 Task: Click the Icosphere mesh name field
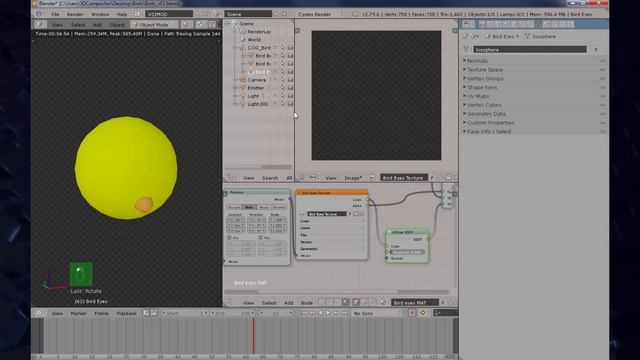529,49
